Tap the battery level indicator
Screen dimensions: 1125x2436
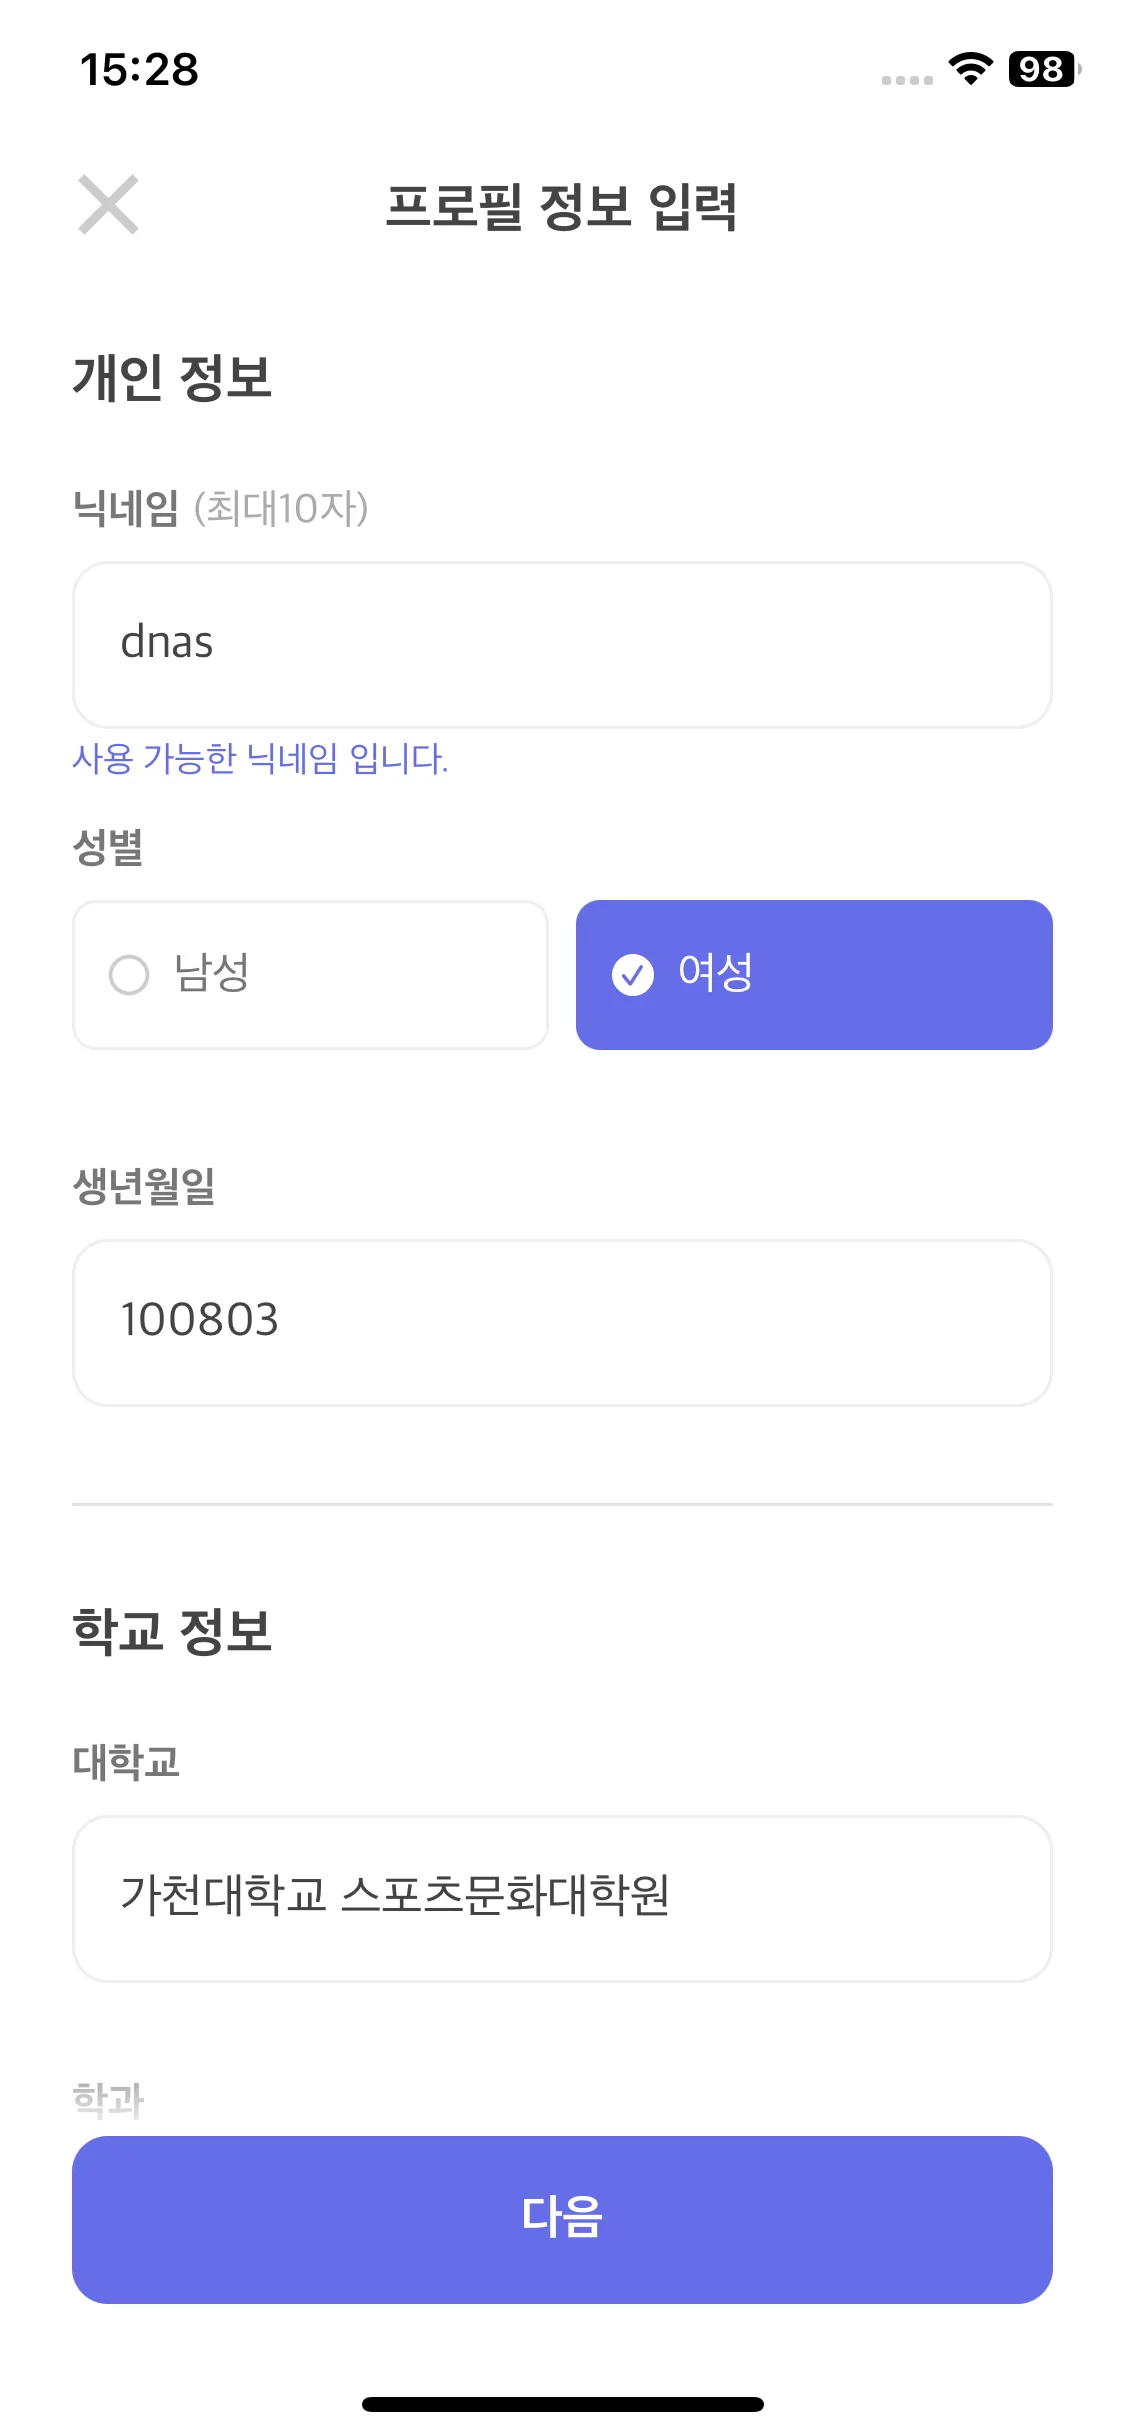[x=1044, y=69]
